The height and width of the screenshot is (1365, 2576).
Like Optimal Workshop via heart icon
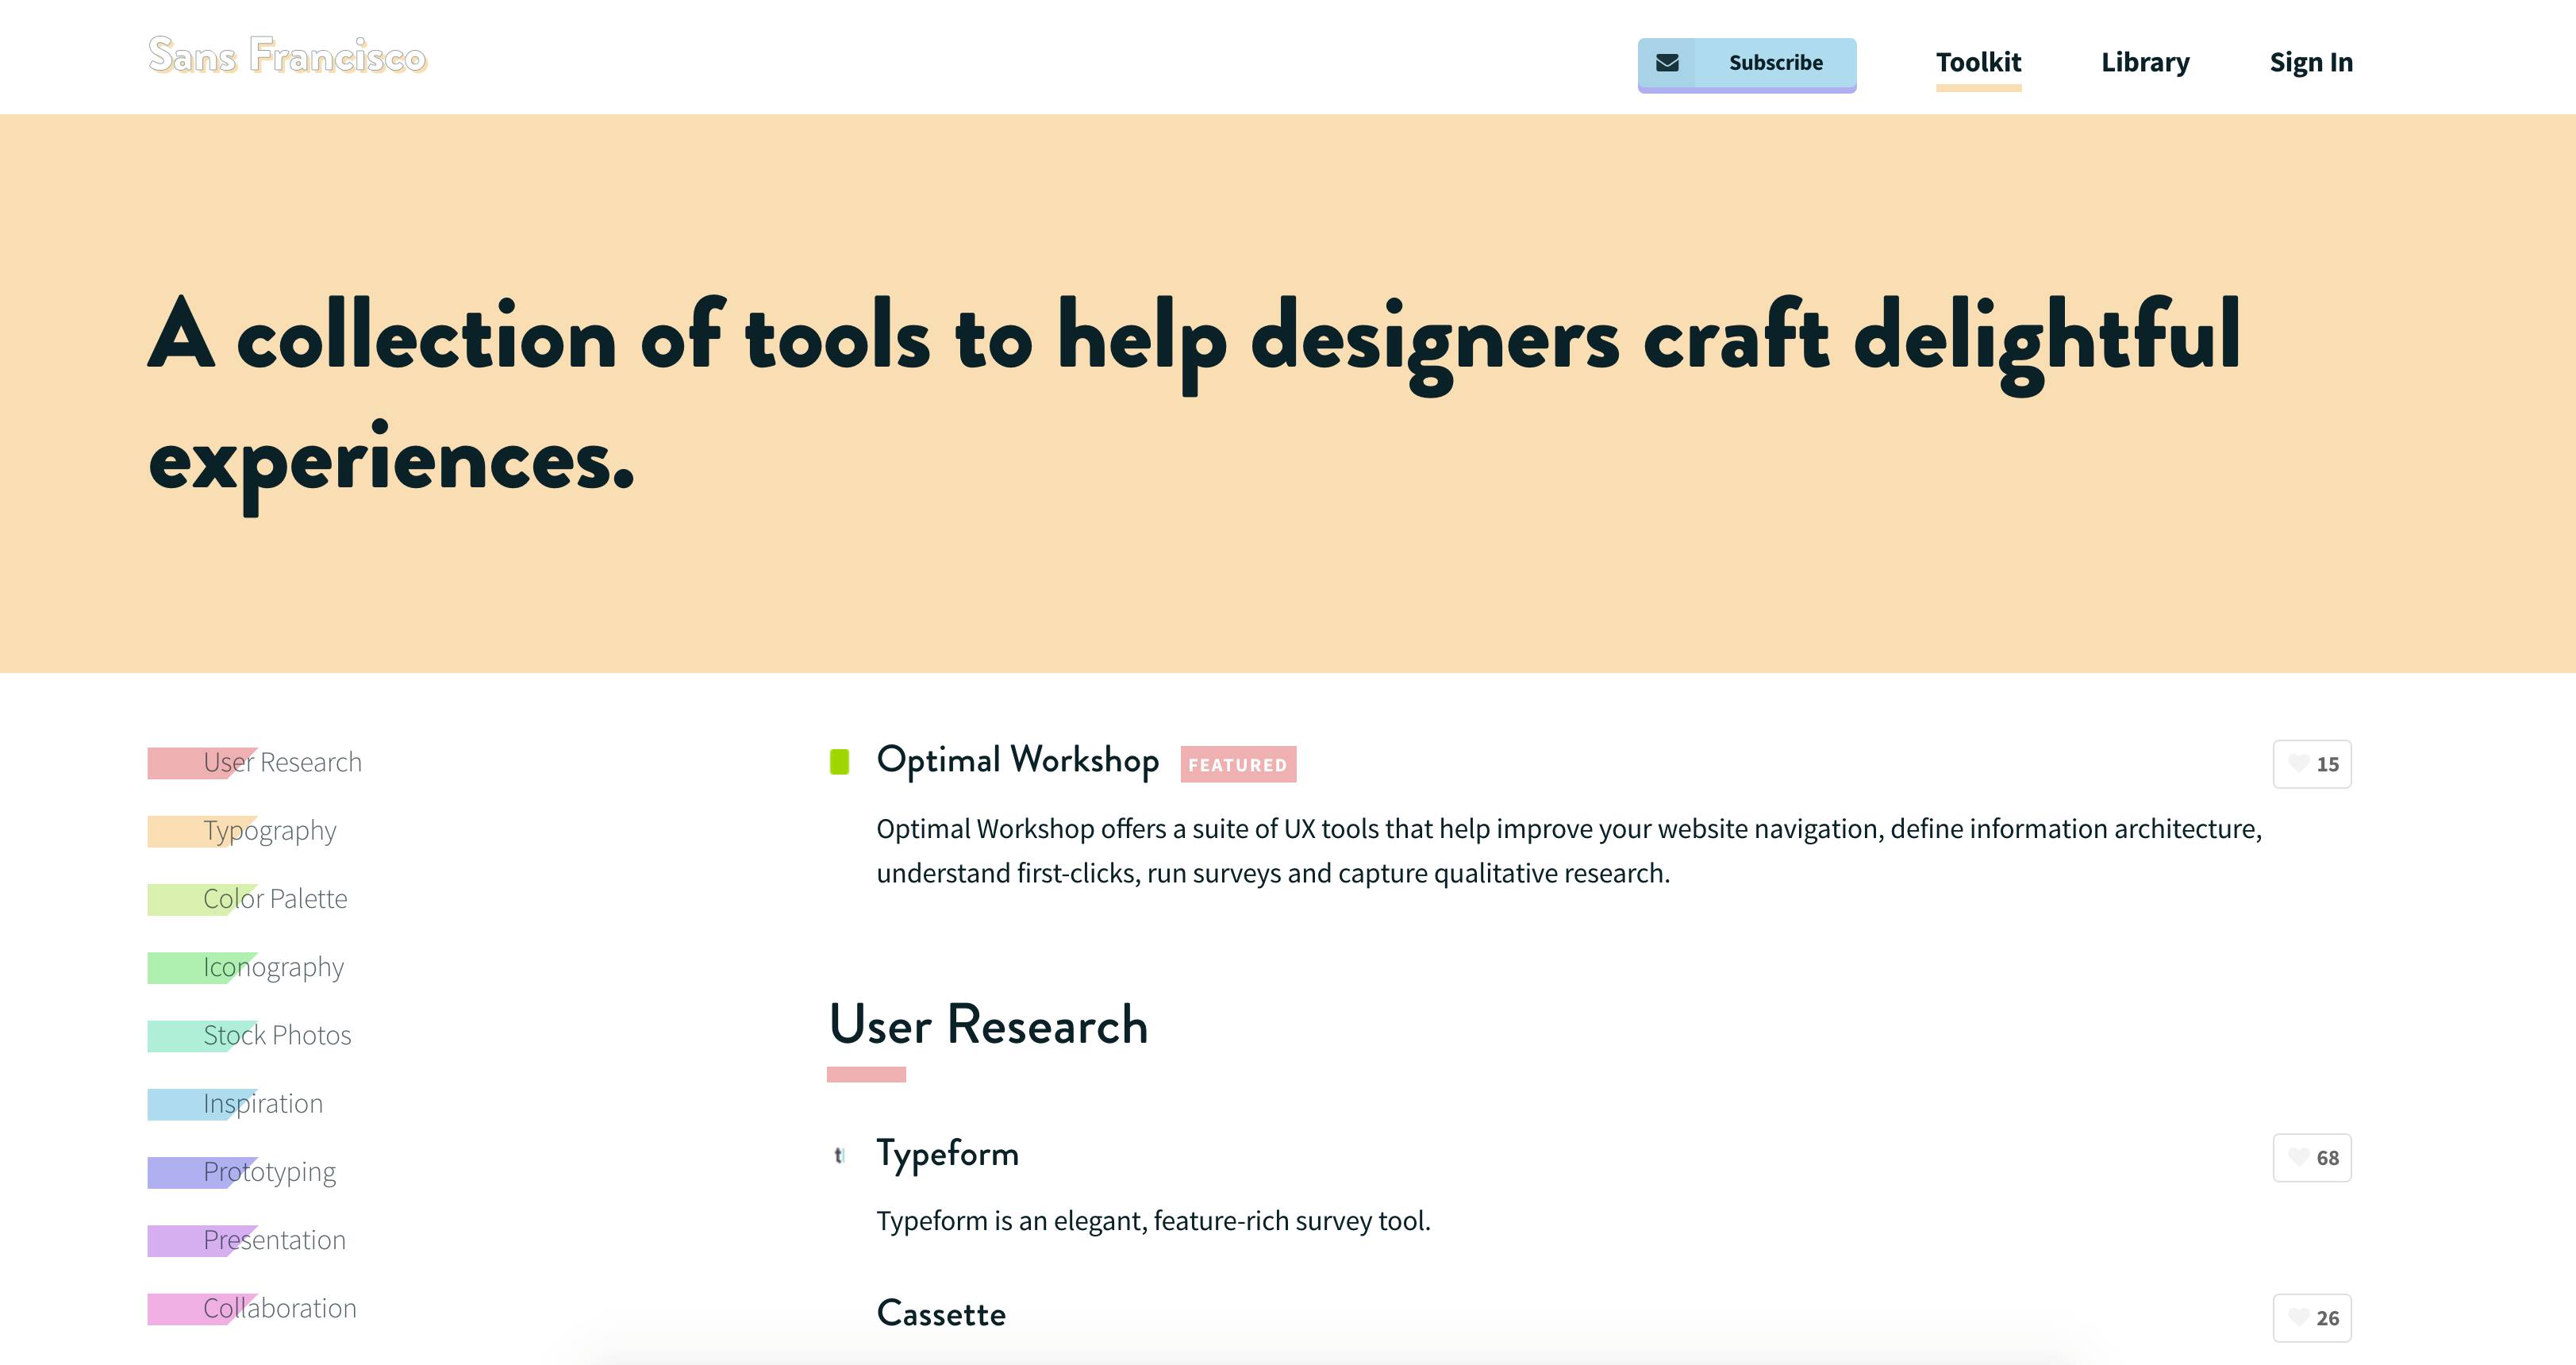click(x=2299, y=764)
